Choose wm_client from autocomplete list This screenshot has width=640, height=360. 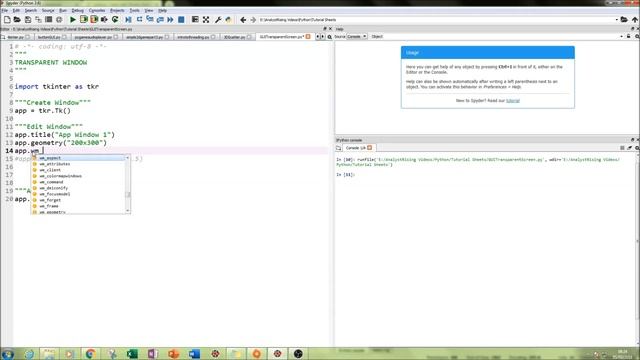tap(79, 170)
